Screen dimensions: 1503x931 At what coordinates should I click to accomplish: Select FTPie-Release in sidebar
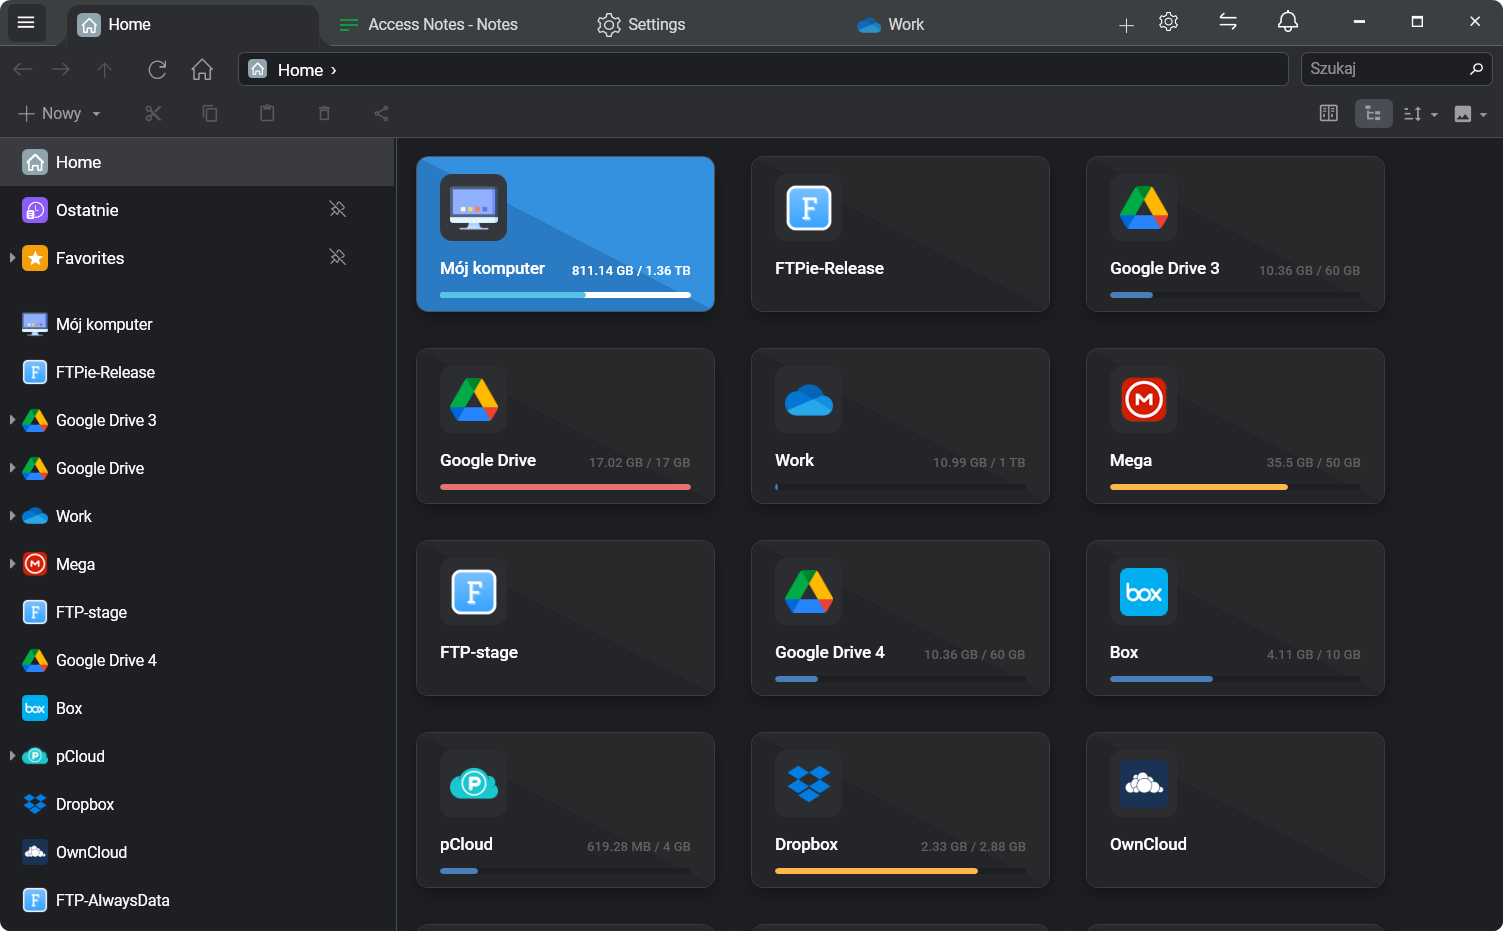point(197,372)
